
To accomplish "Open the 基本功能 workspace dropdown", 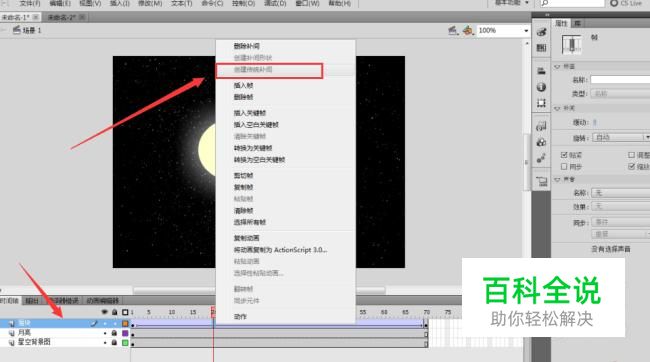I will pos(512,3).
